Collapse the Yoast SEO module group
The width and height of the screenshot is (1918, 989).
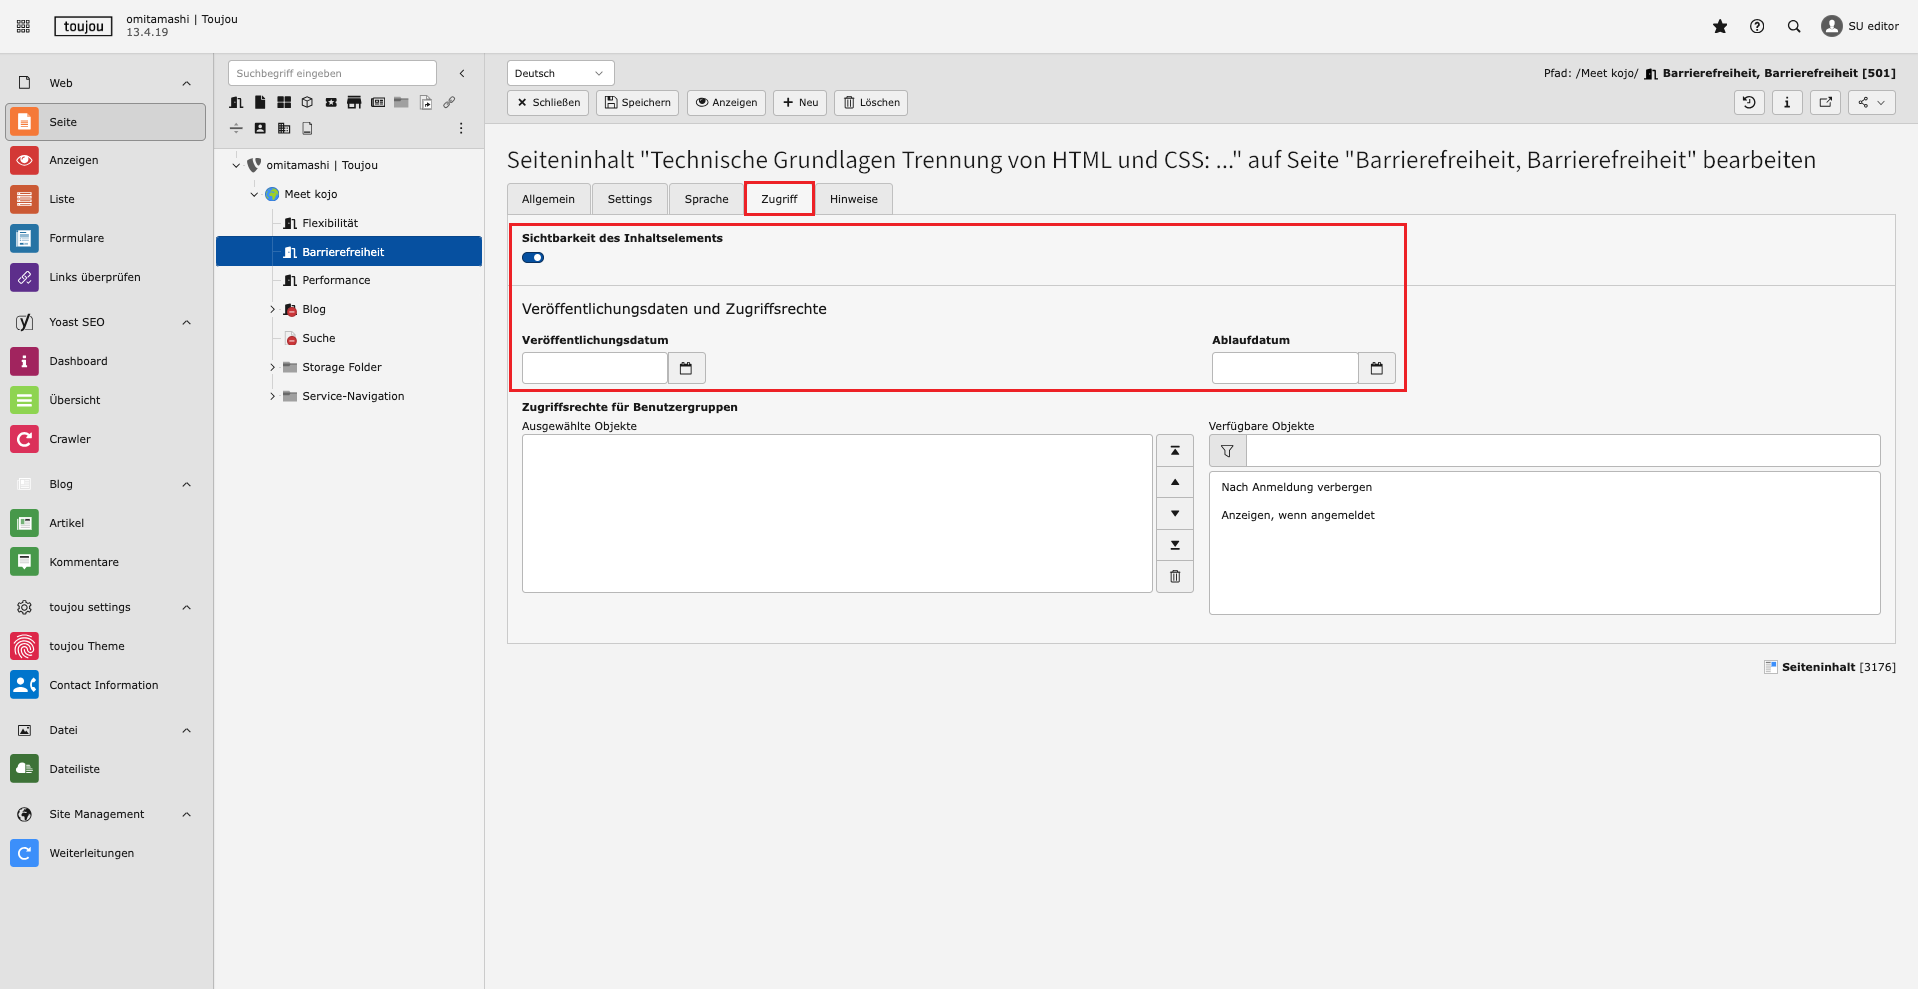click(186, 323)
